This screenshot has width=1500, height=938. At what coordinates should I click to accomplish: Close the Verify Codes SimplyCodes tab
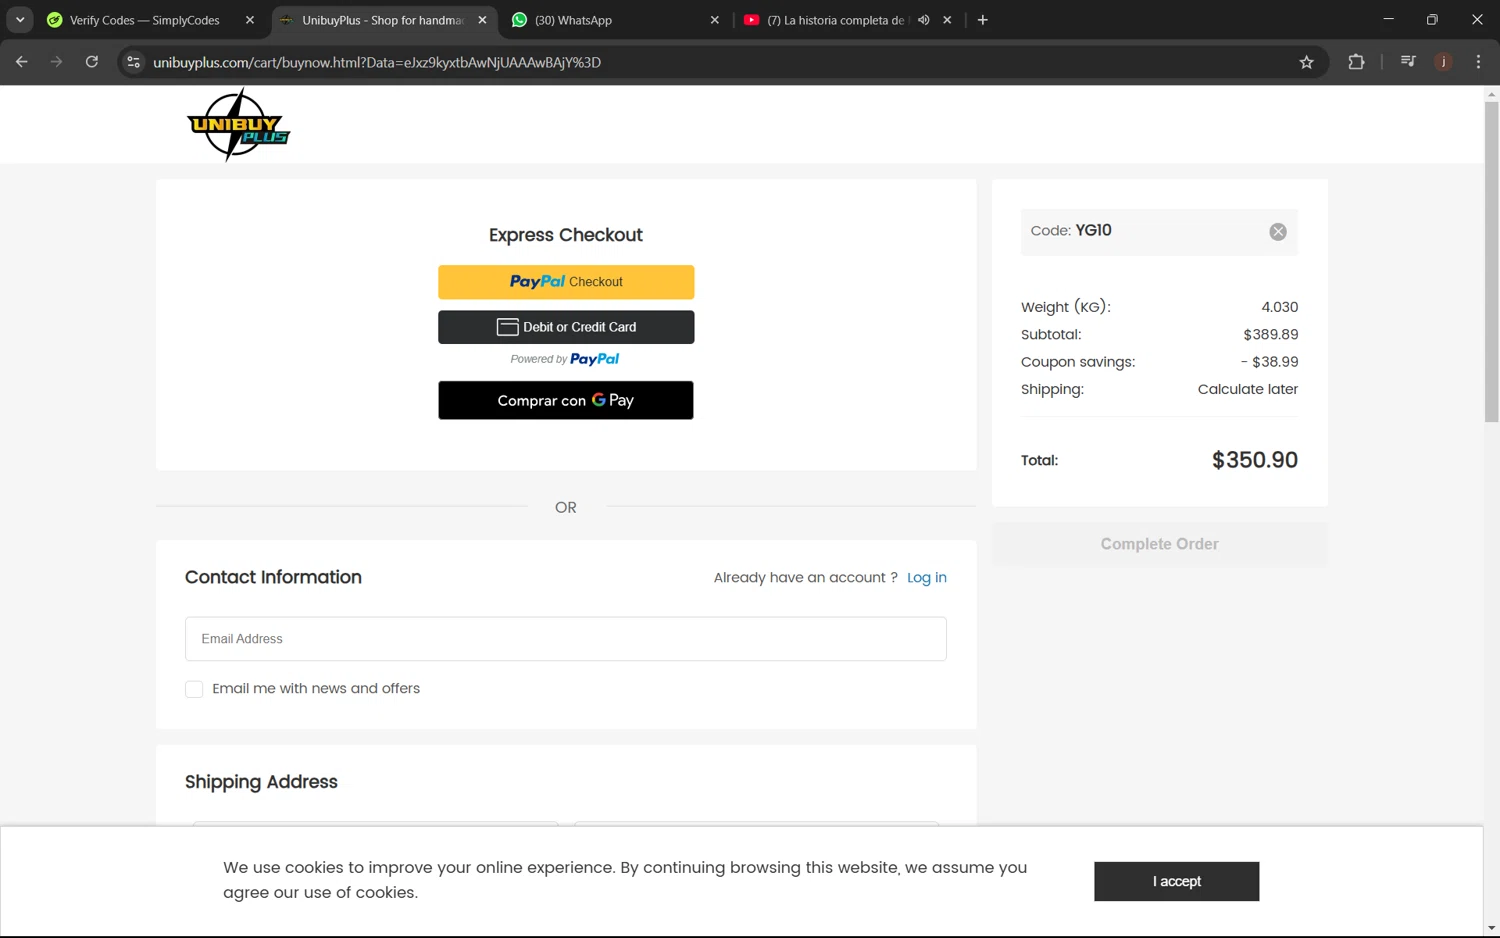250,20
